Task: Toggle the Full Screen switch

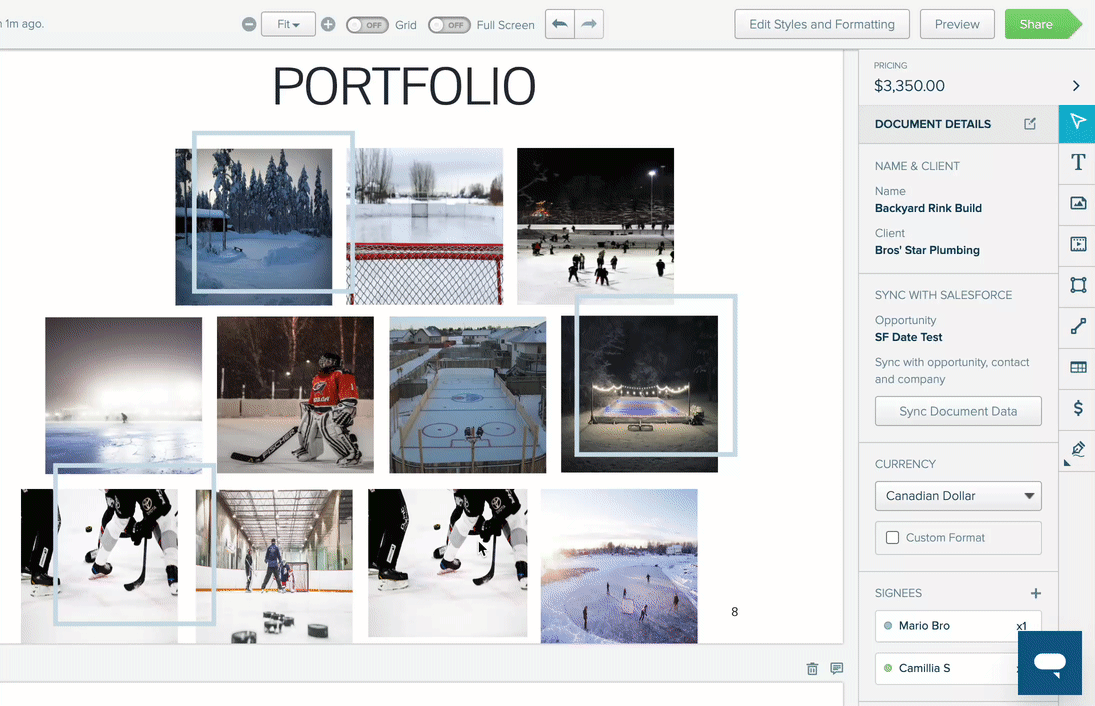Action: [449, 25]
